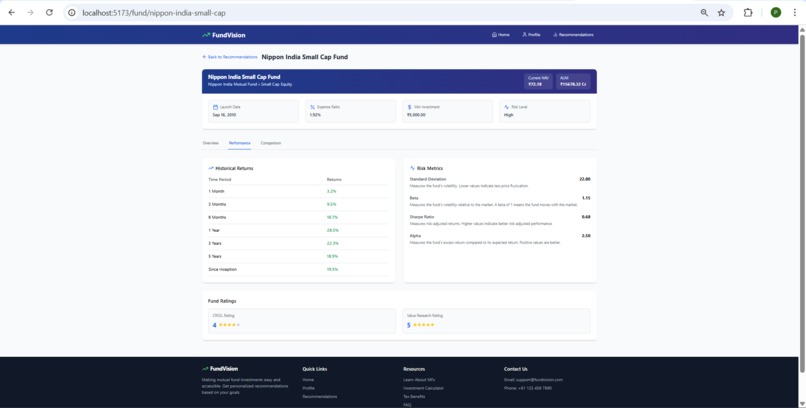Click the Beta metric label
Viewport: 806px width, 408px height.
[x=414, y=198]
